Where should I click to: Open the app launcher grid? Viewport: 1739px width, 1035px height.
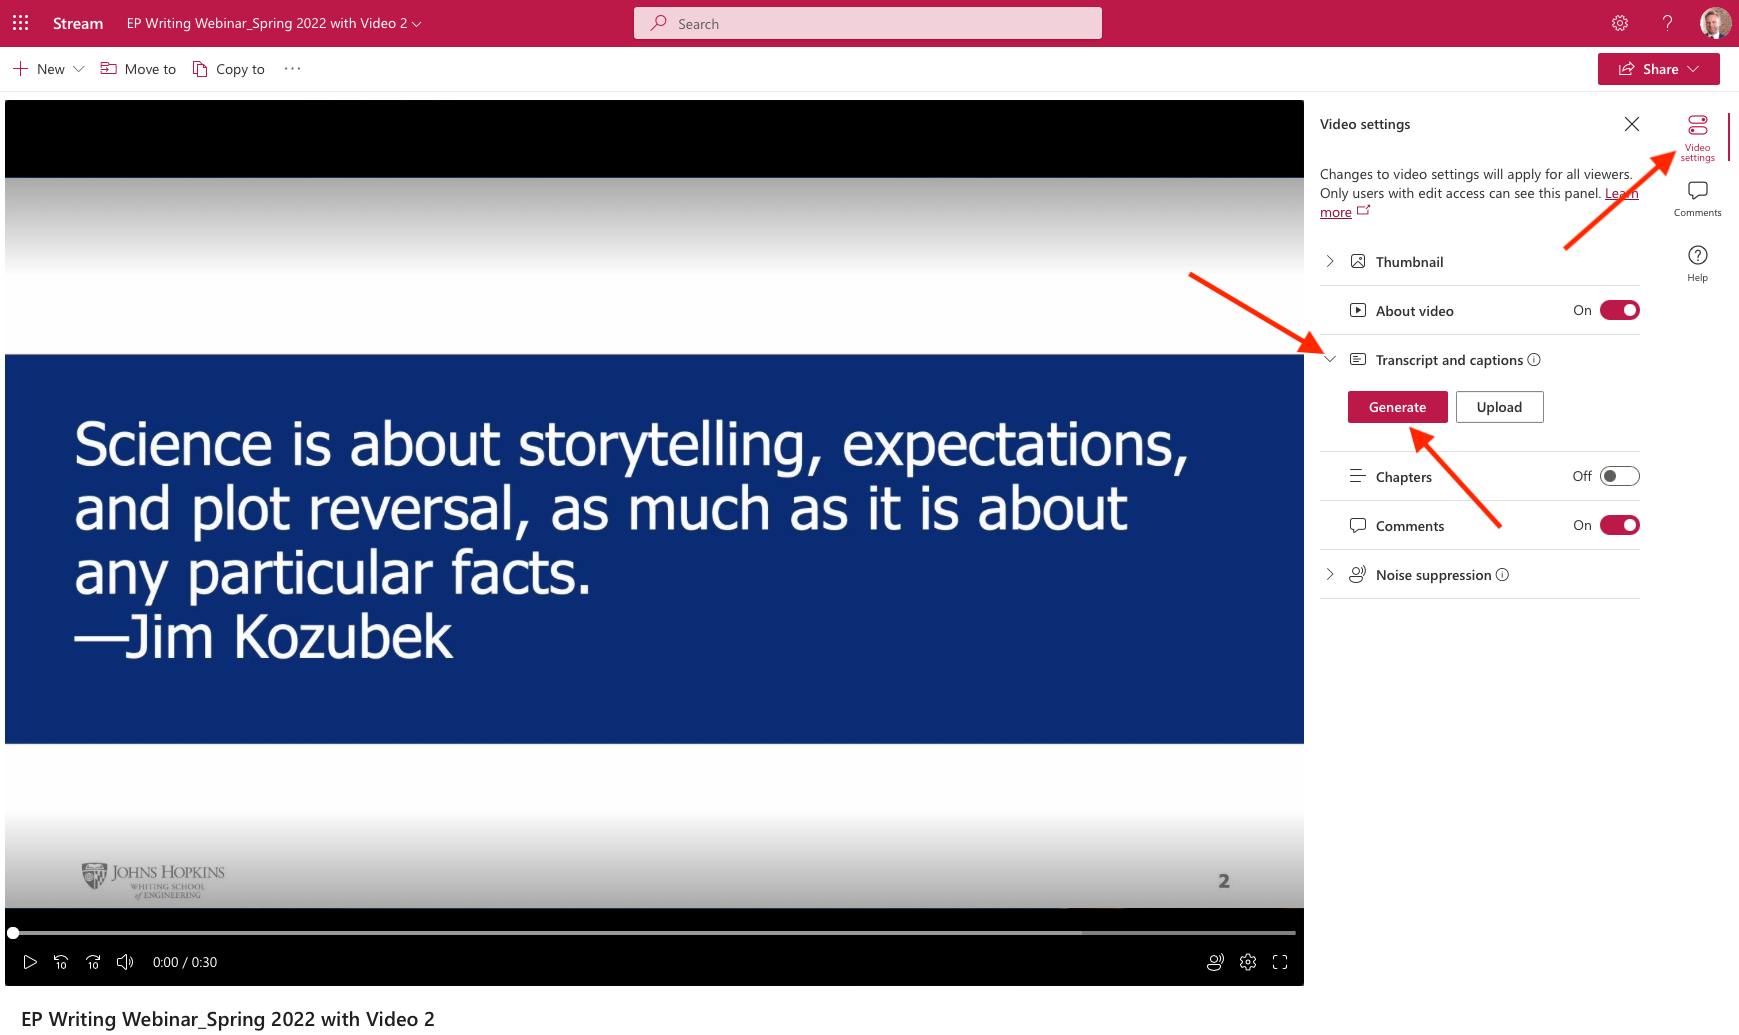pyautogui.click(x=20, y=23)
